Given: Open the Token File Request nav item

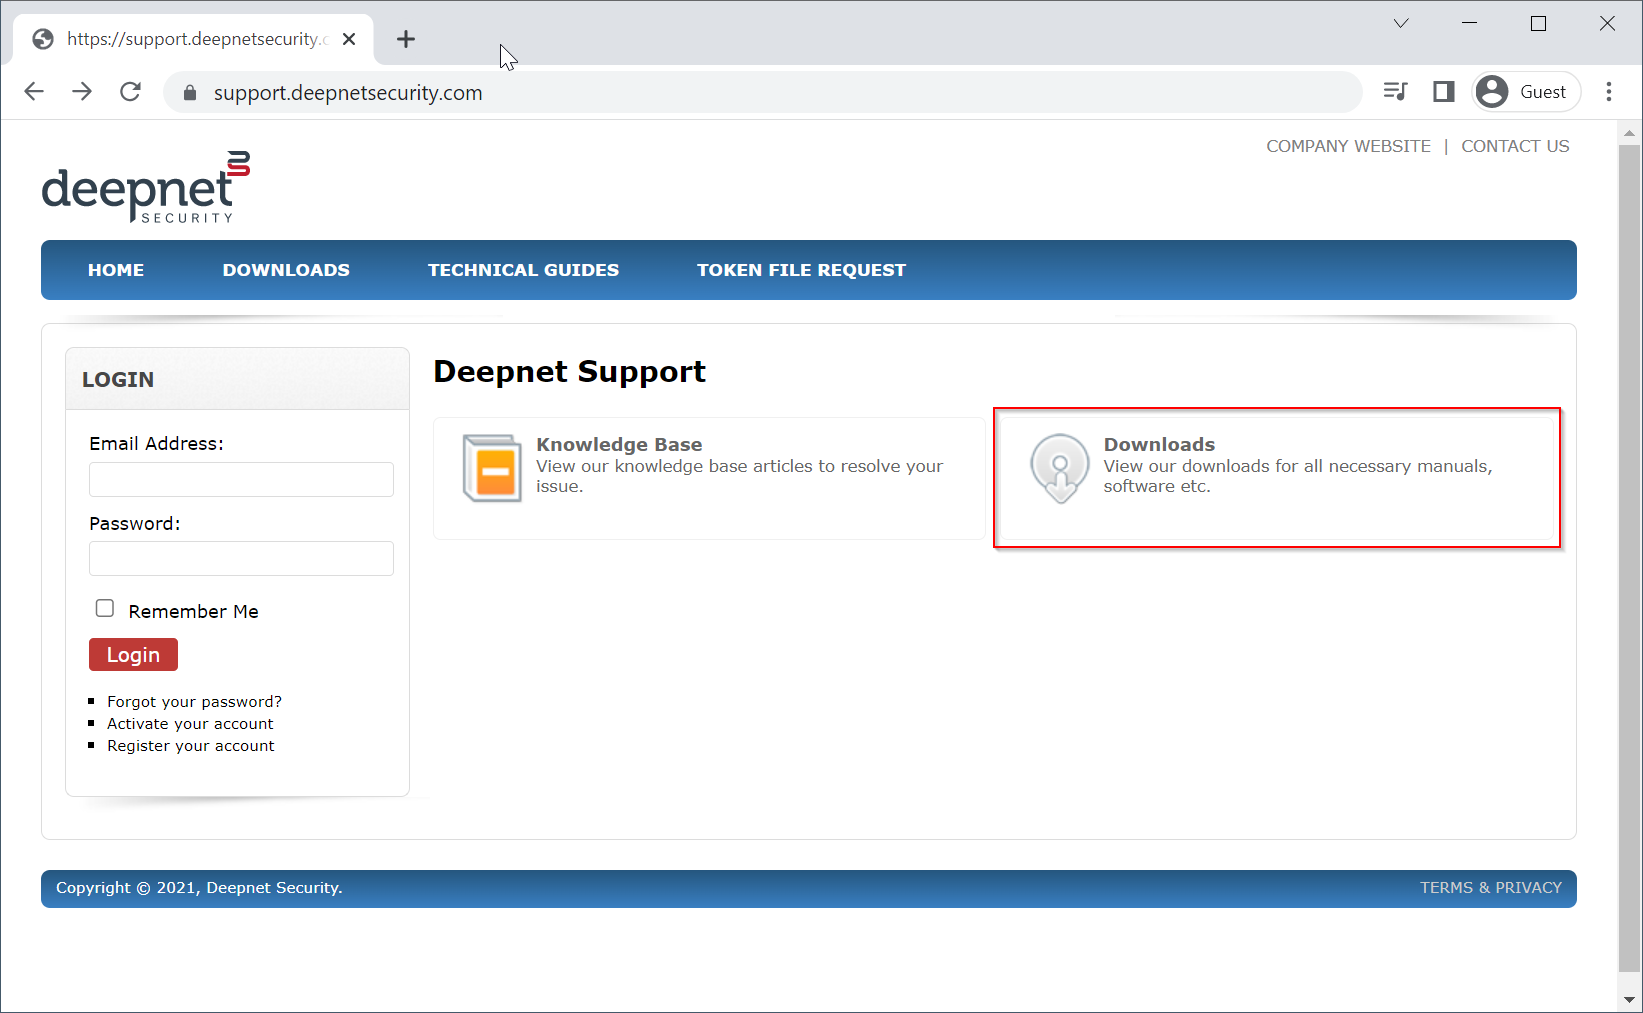Looking at the screenshot, I should coord(801,270).
